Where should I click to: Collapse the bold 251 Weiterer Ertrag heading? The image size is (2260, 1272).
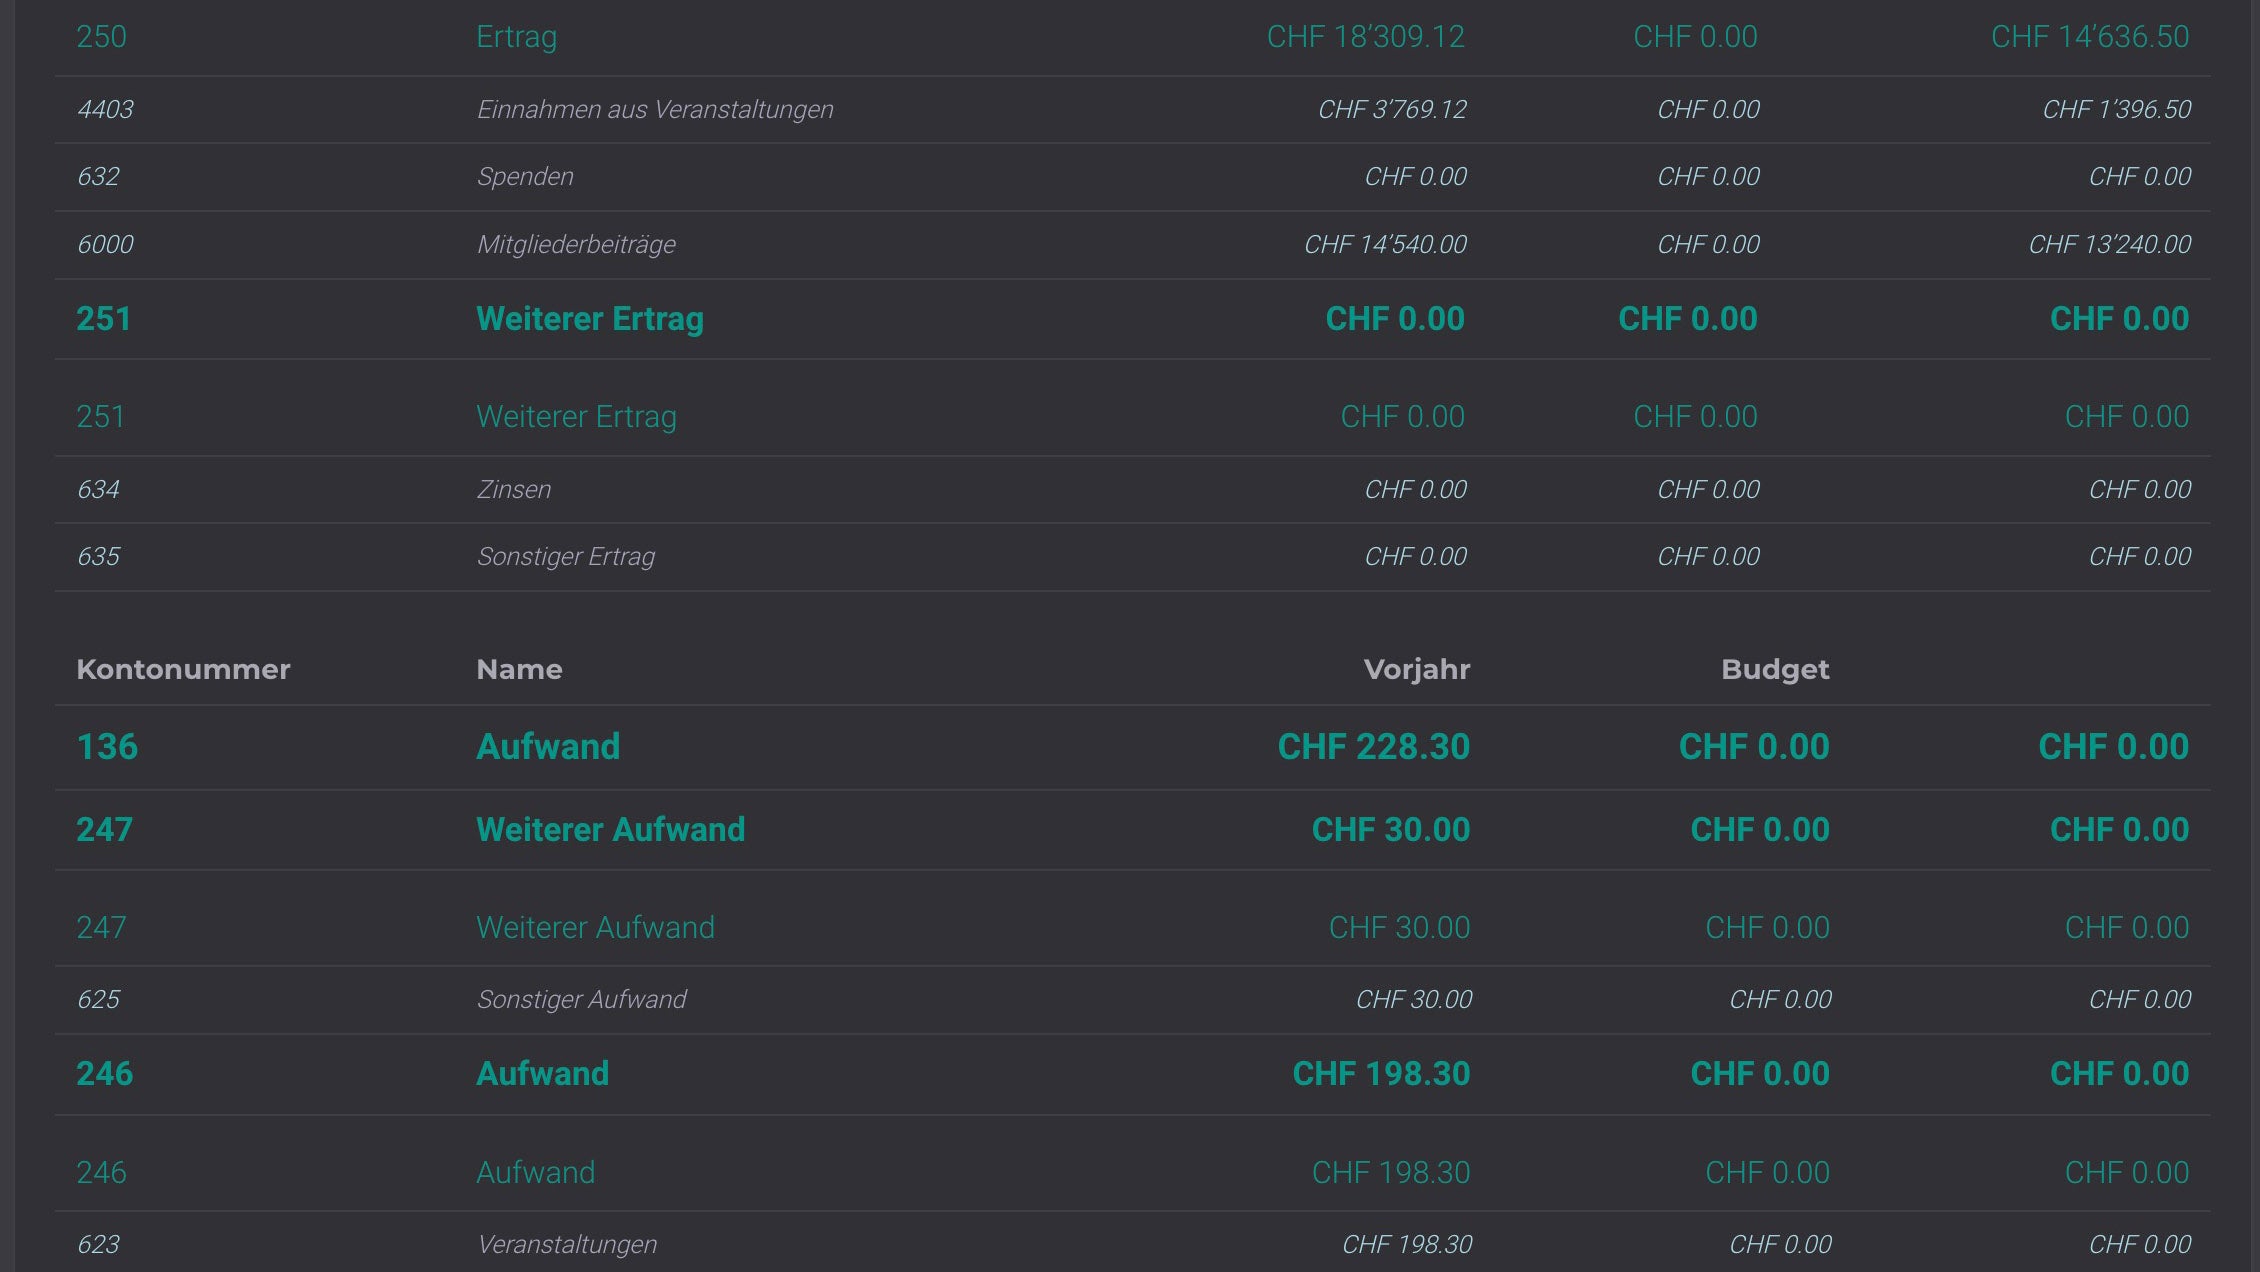(589, 319)
